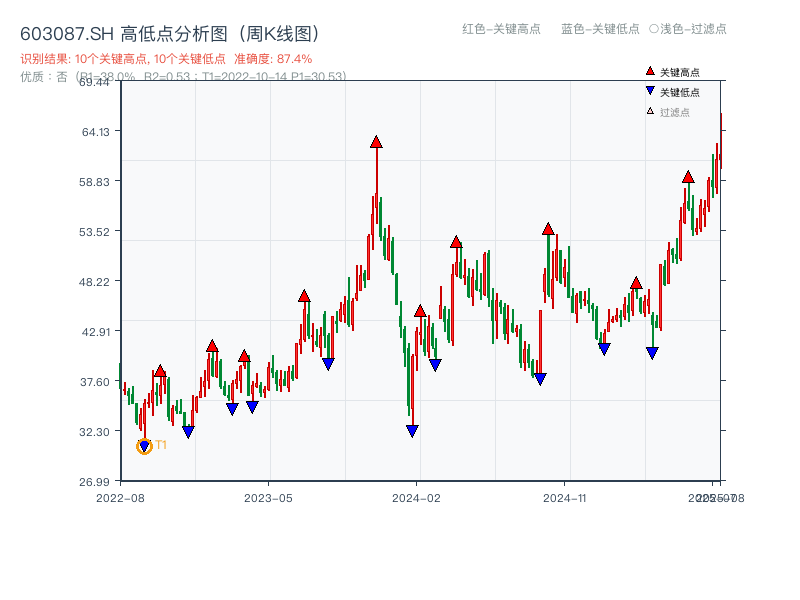Select the blue low marker near 39.4 in mid-2023
The width and height of the screenshot is (800, 600).
[x=329, y=364]
